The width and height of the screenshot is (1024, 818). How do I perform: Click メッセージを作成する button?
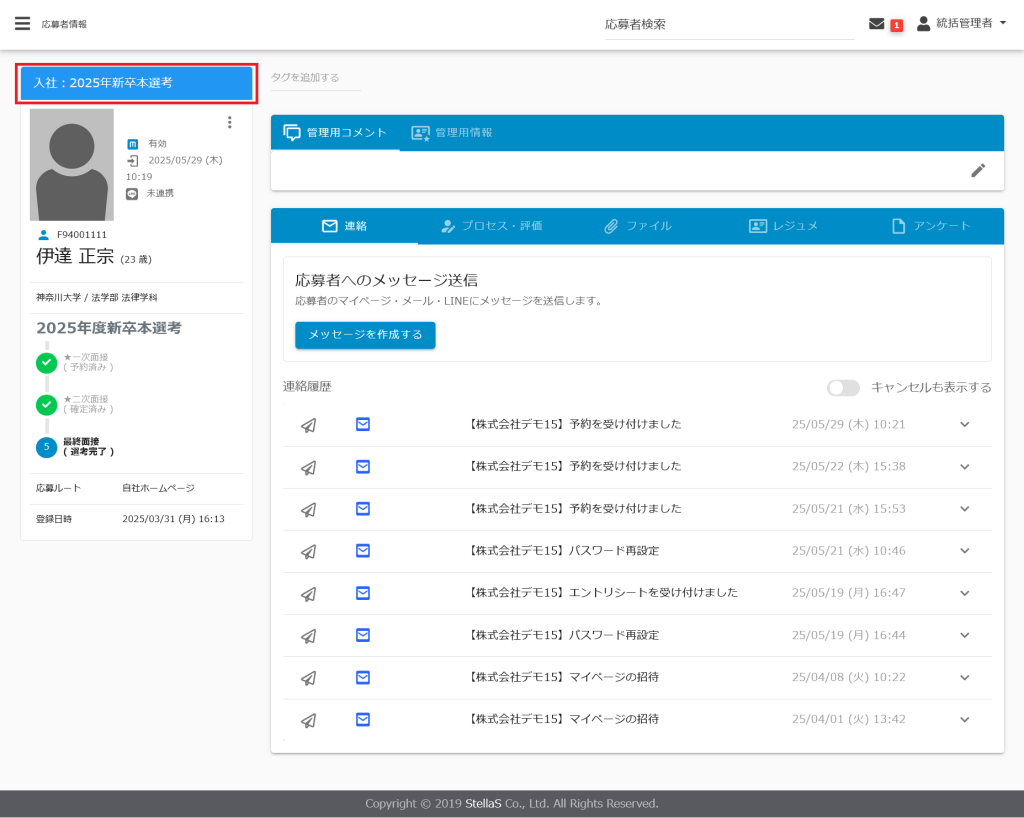click(365, 335)
